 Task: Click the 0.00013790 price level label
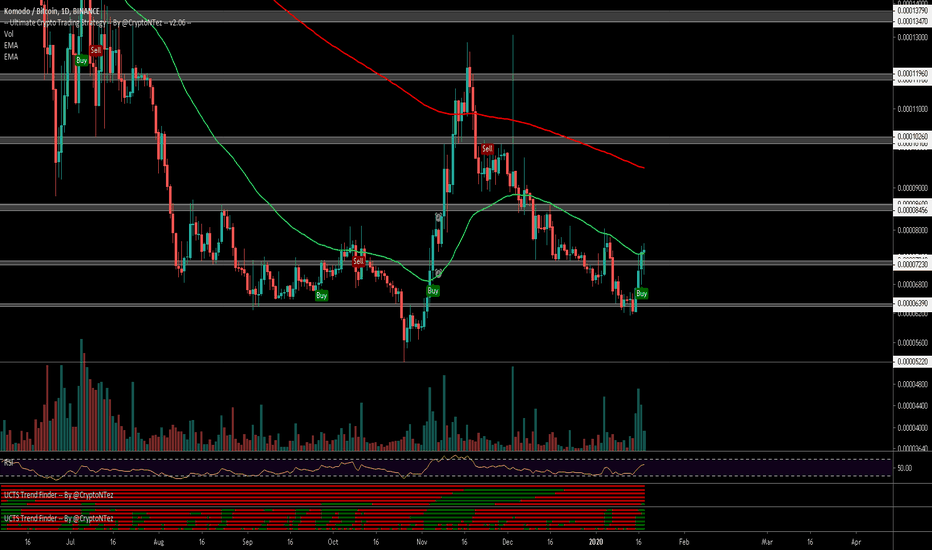(x=912, y=11)
